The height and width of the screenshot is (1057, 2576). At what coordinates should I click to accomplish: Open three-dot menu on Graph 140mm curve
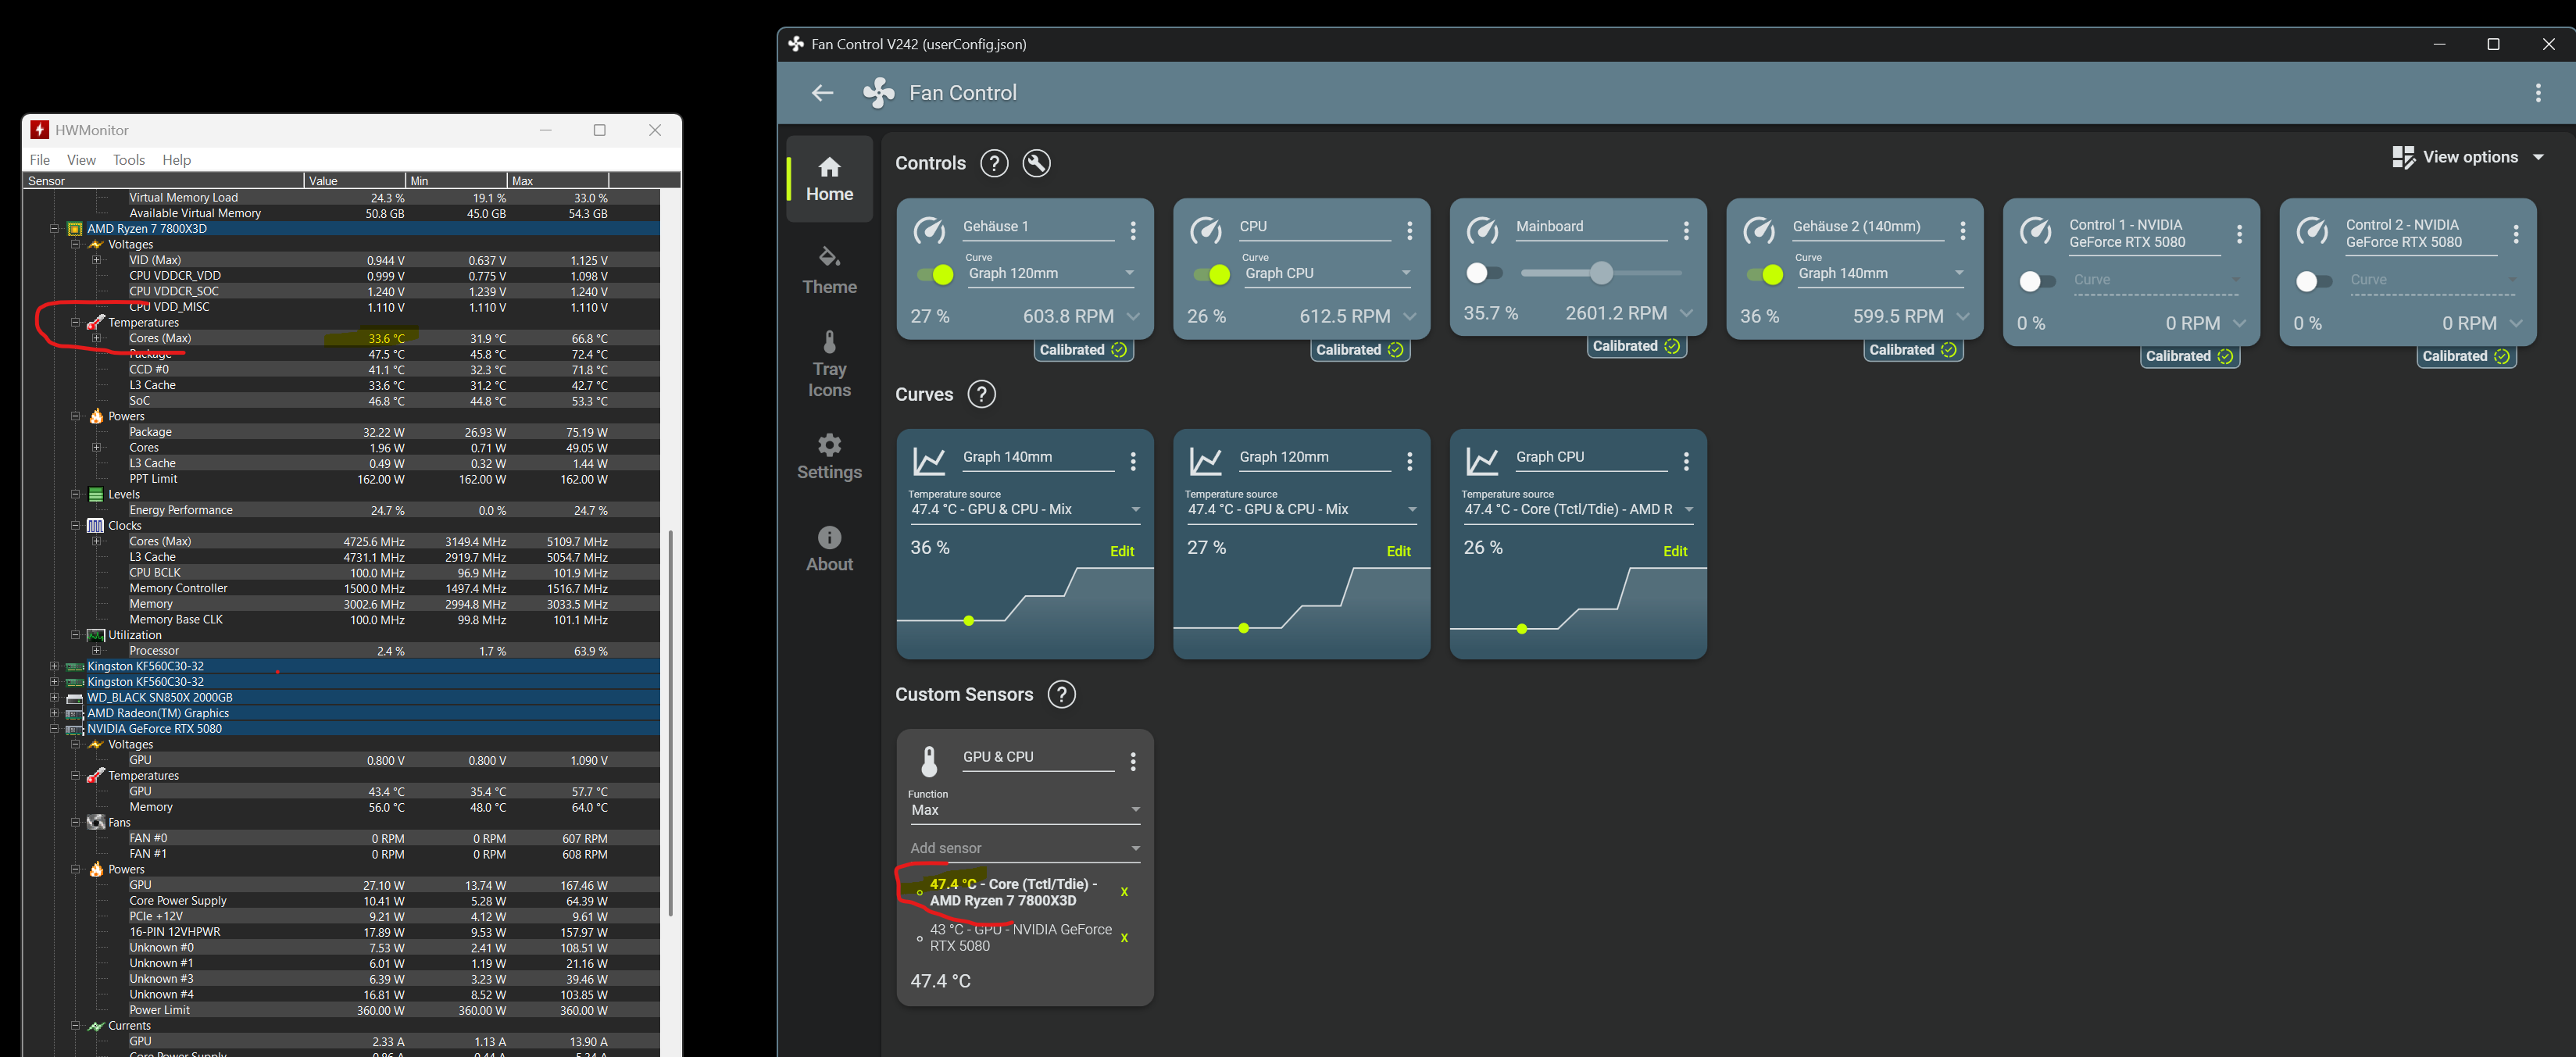1132,461
